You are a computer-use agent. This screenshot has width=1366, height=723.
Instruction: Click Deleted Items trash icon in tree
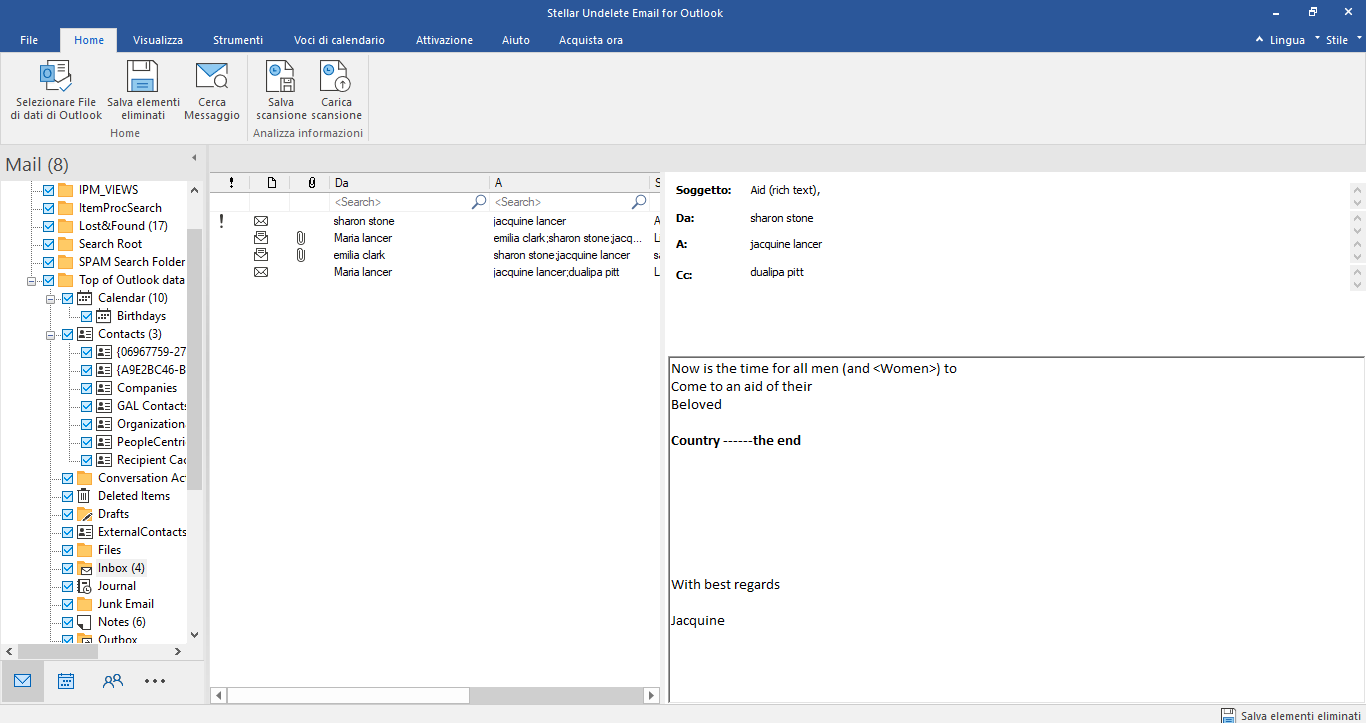click(x=85, y=496)
